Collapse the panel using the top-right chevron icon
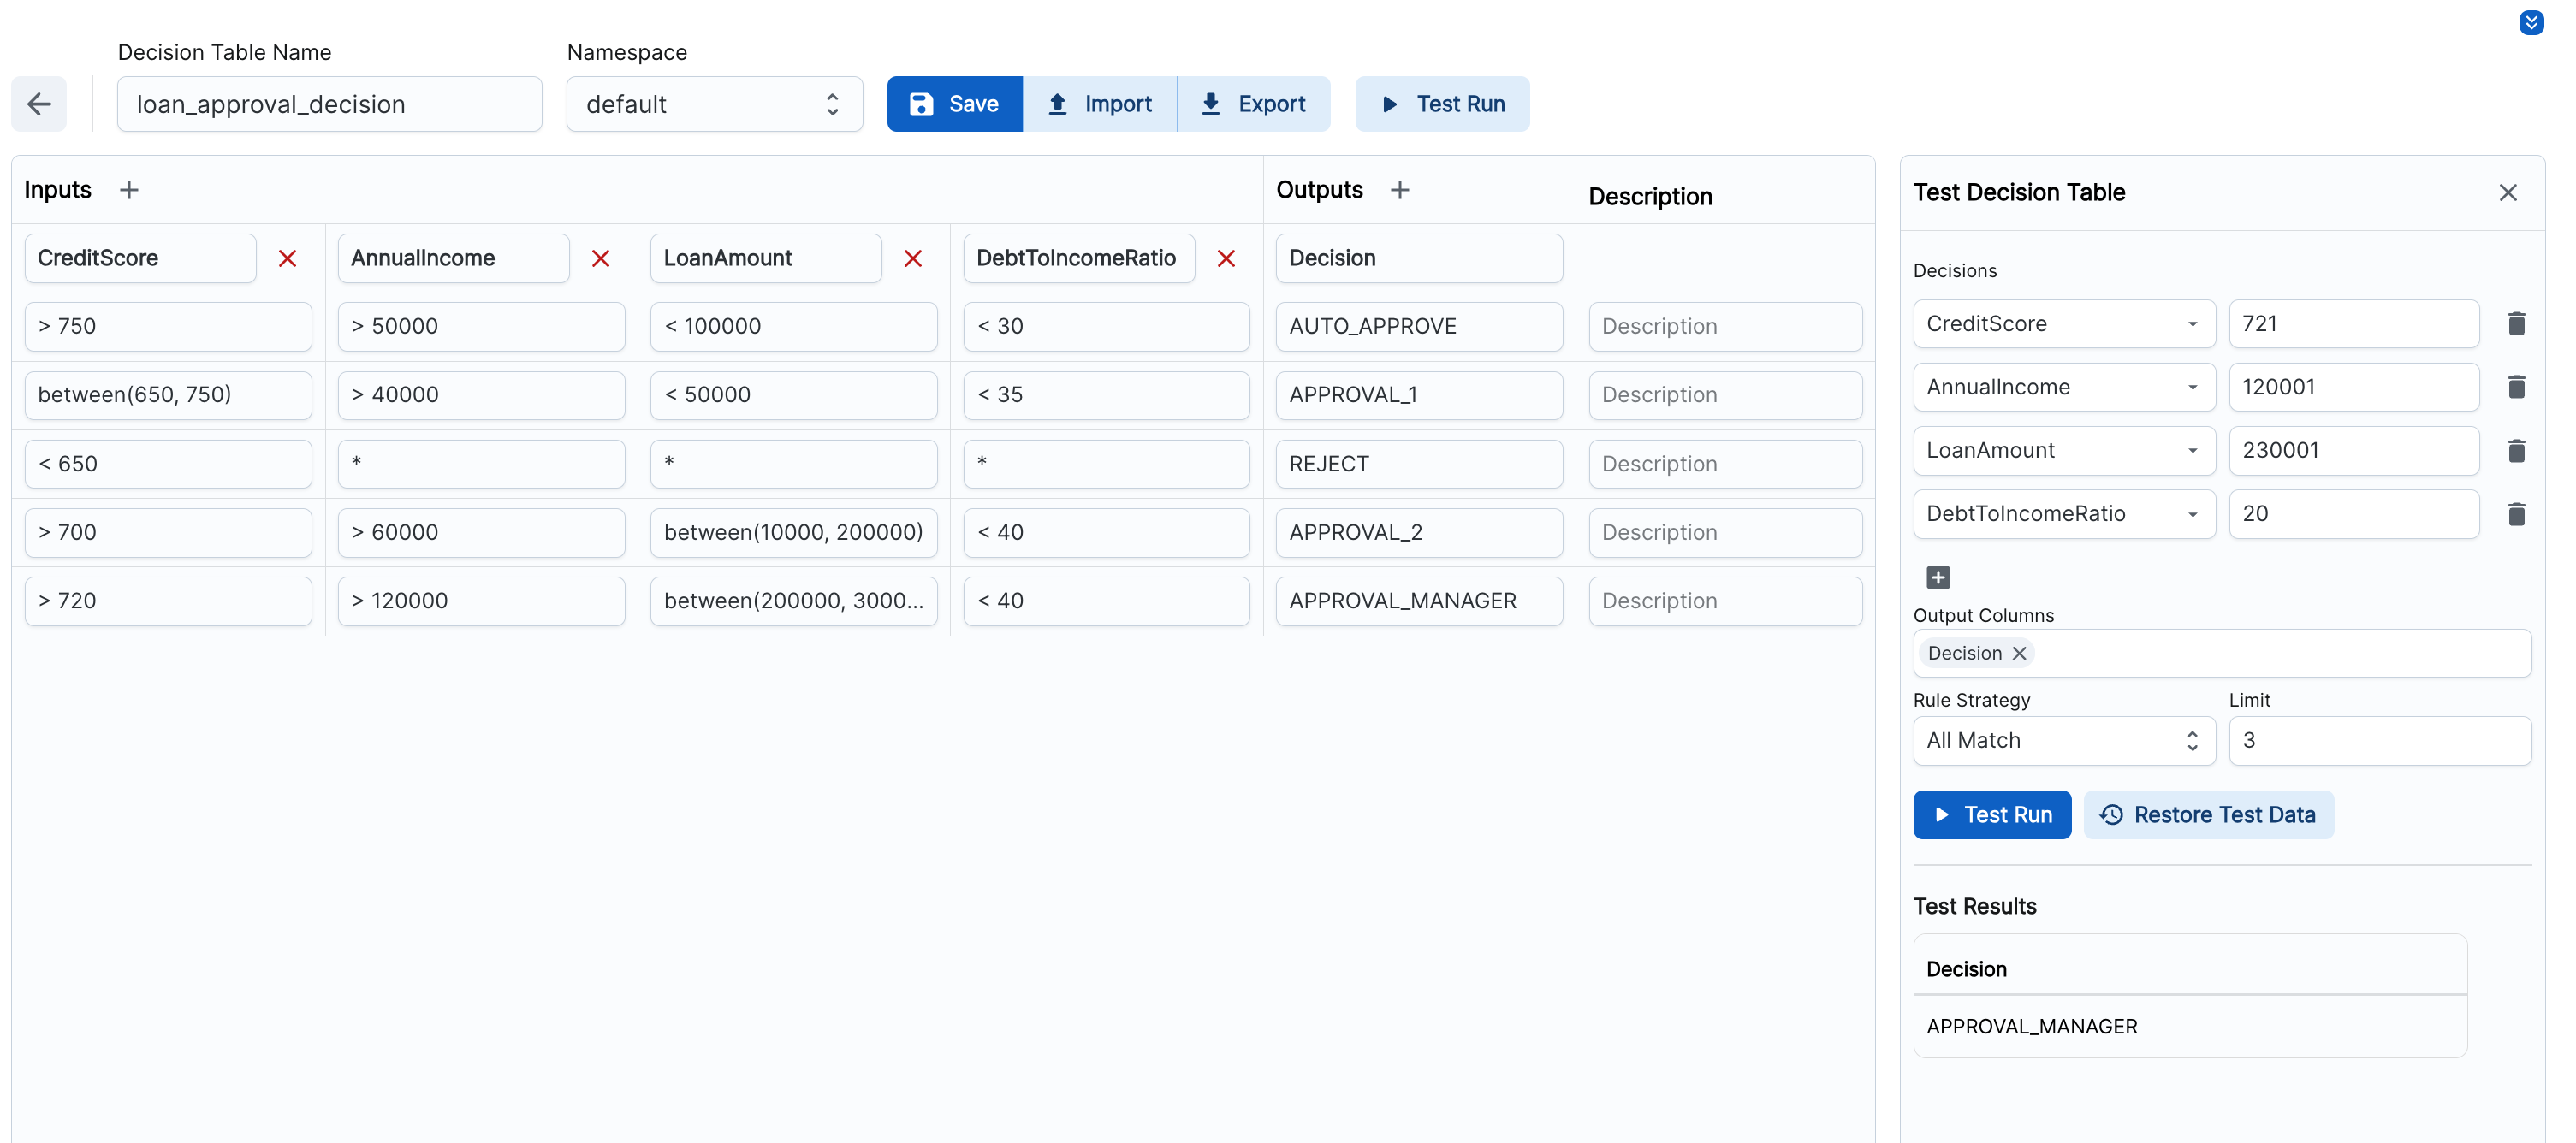Image resolution: width=2576 pixels, height=1143 pixels. coord(2531,22)
